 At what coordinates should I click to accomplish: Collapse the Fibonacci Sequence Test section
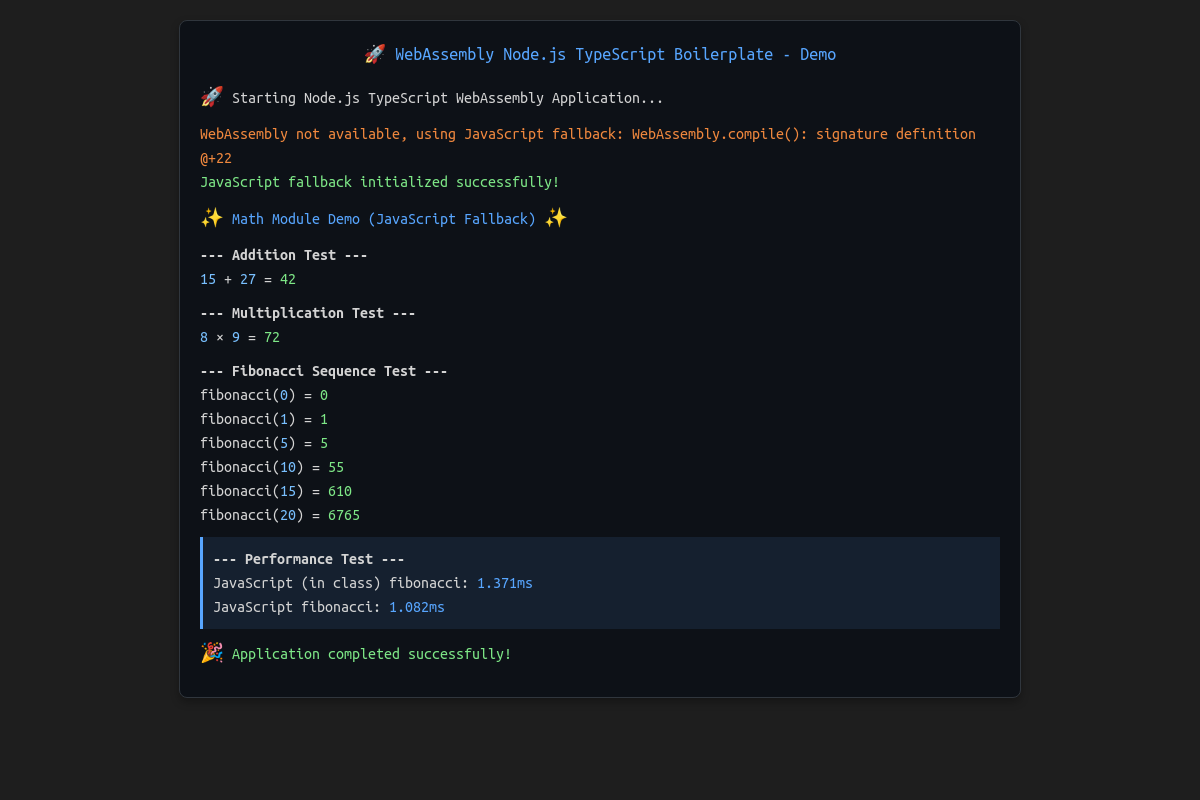324,370
